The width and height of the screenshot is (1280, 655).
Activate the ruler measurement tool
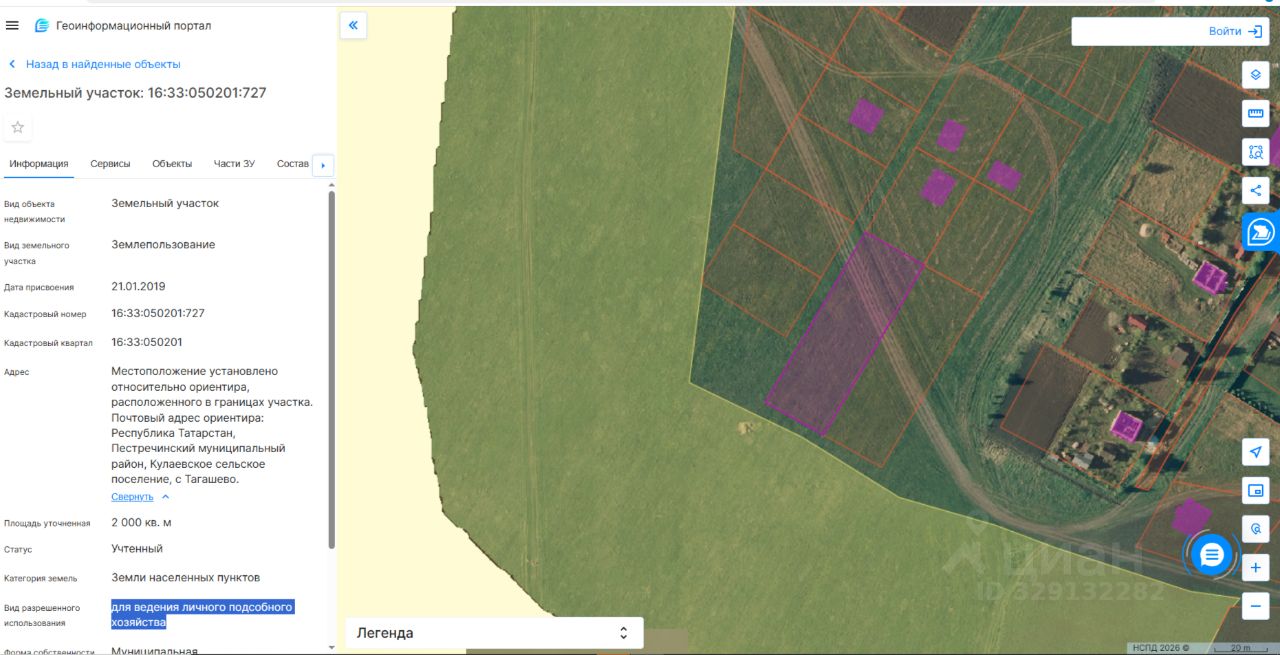click(1256, 113)
